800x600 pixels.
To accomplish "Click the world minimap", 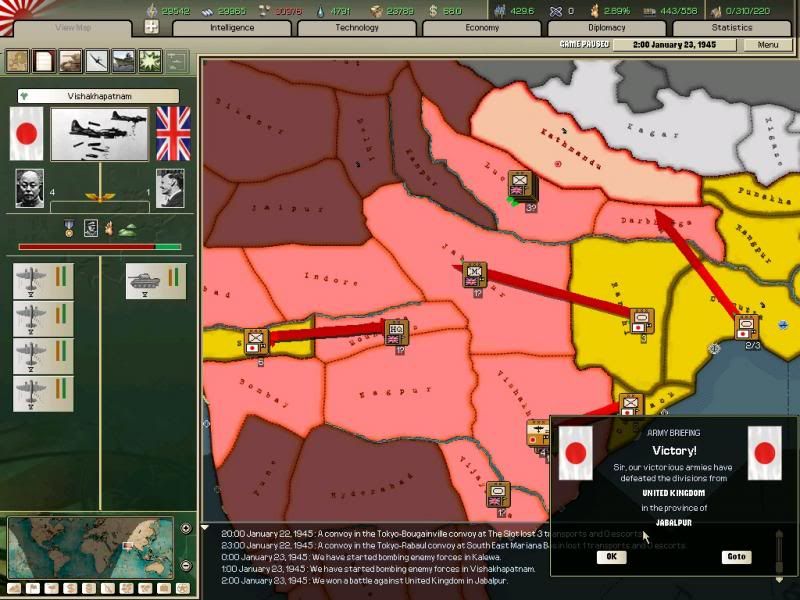I will [91, 548].
